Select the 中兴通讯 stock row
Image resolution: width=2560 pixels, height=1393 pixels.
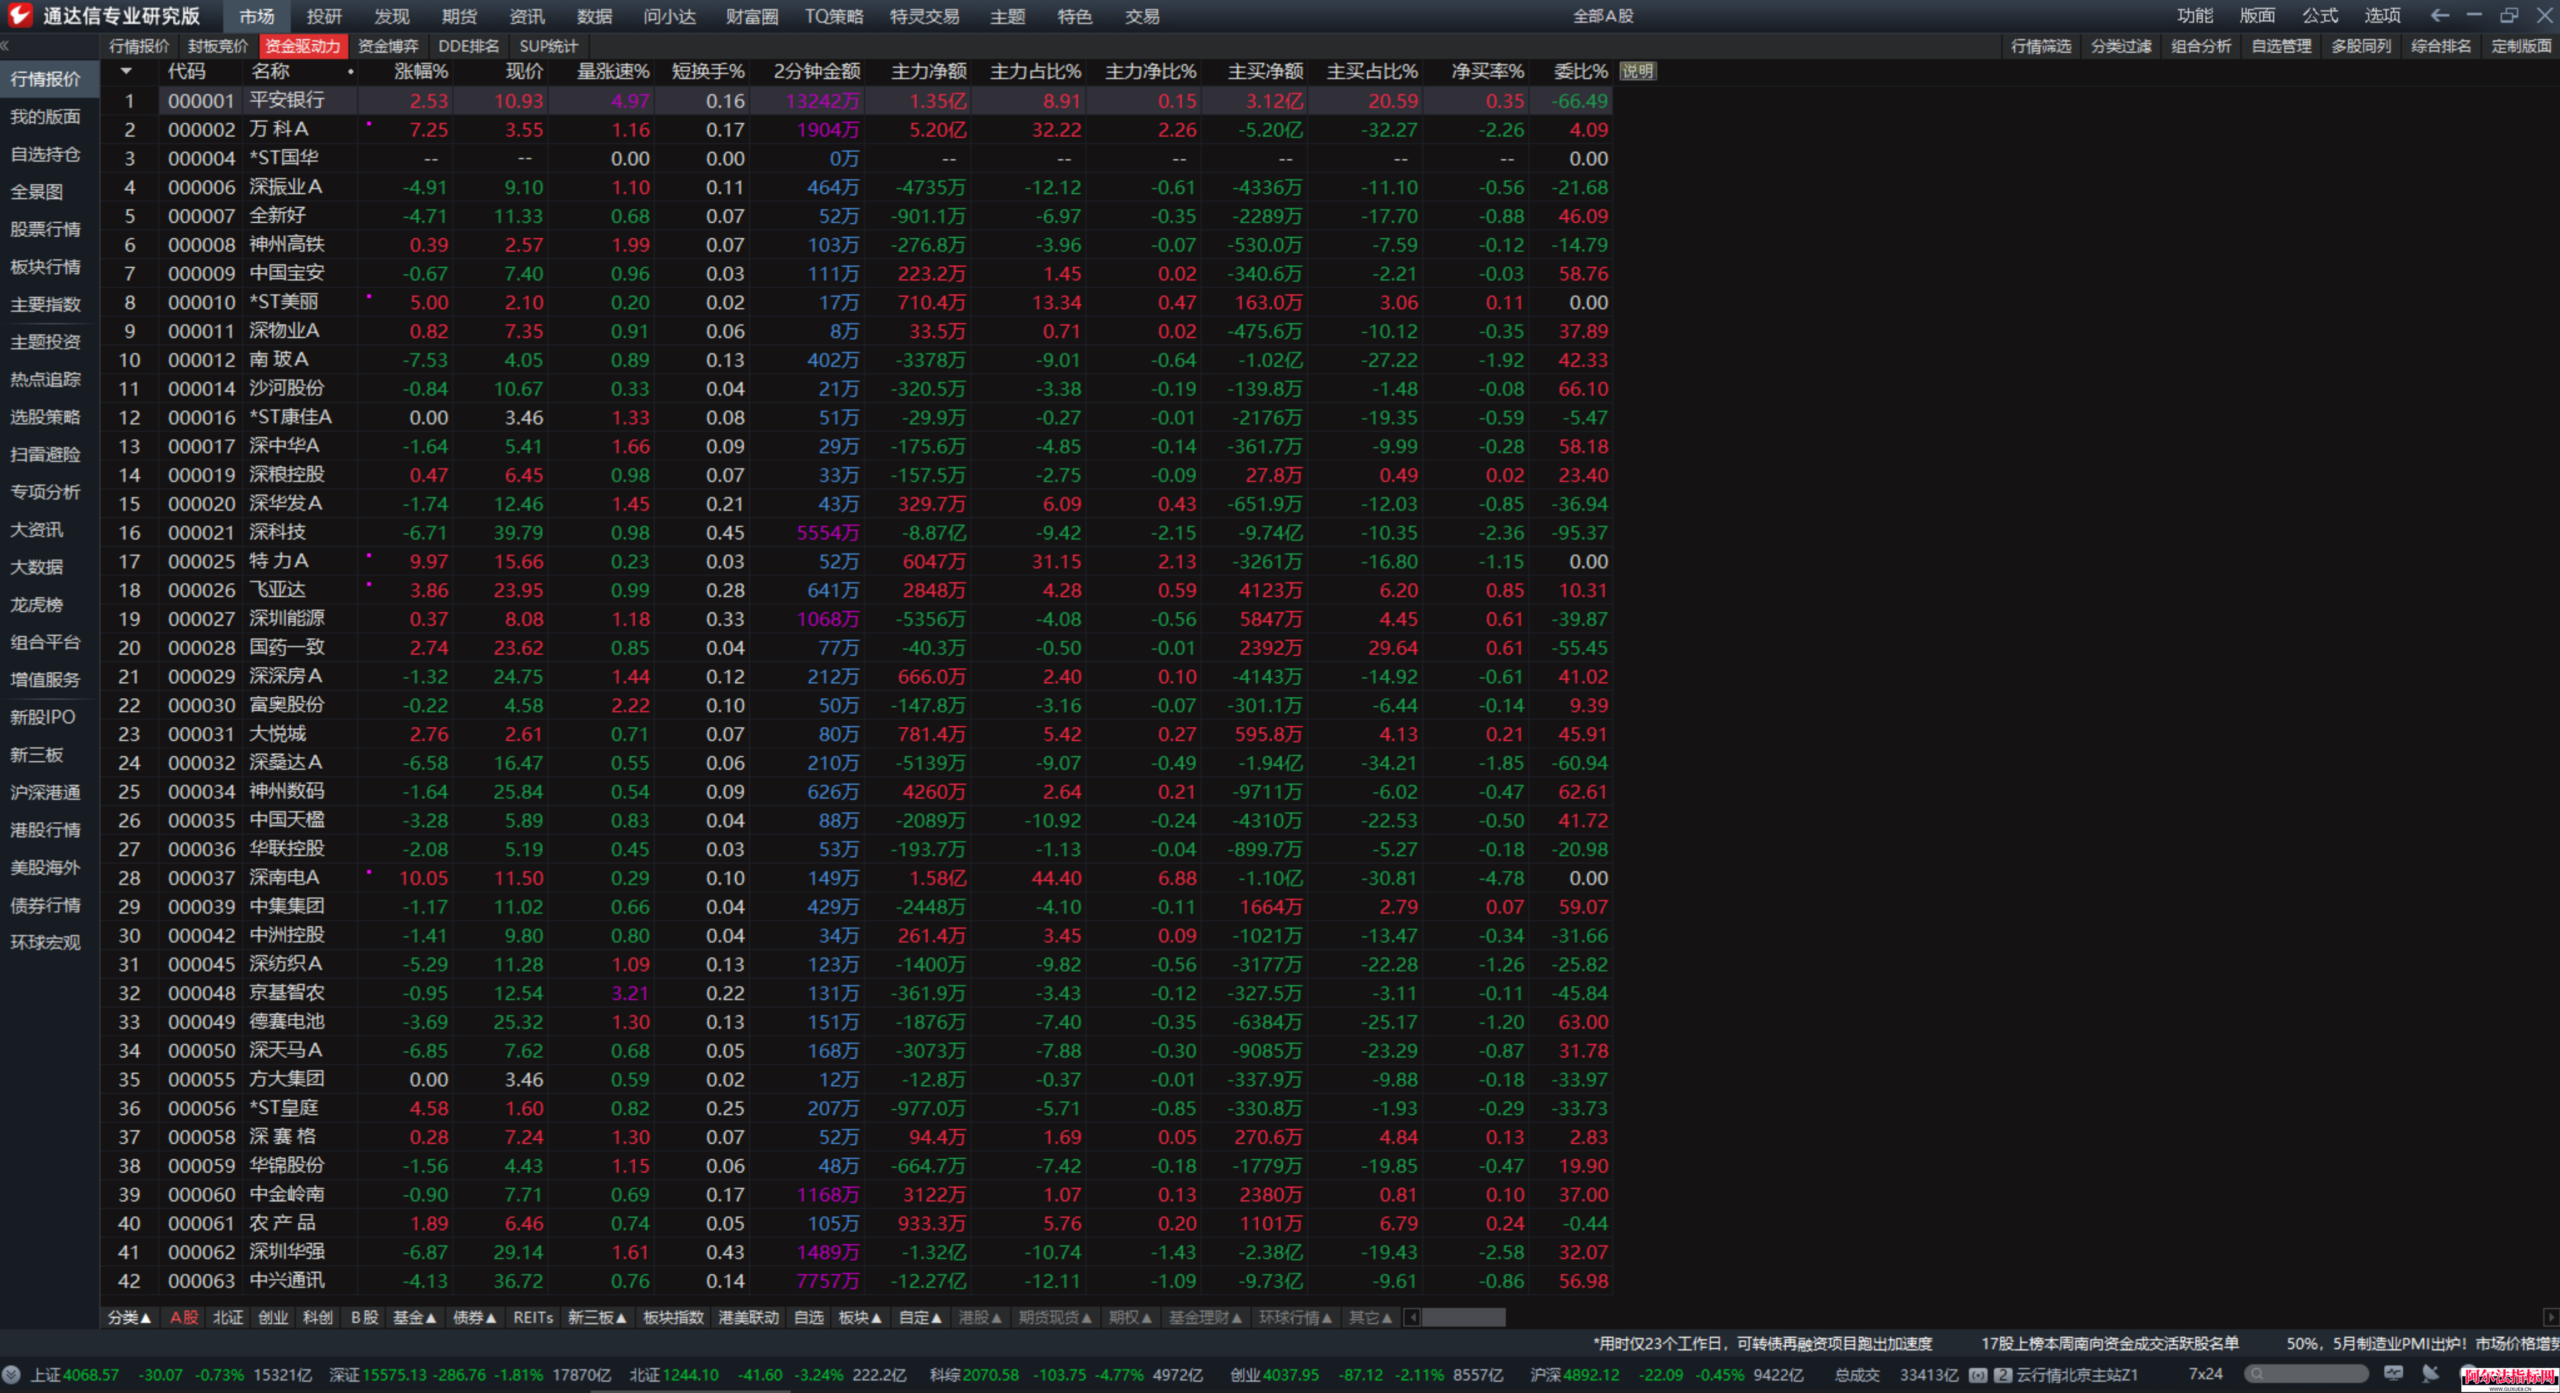[x=856, y=1281]
